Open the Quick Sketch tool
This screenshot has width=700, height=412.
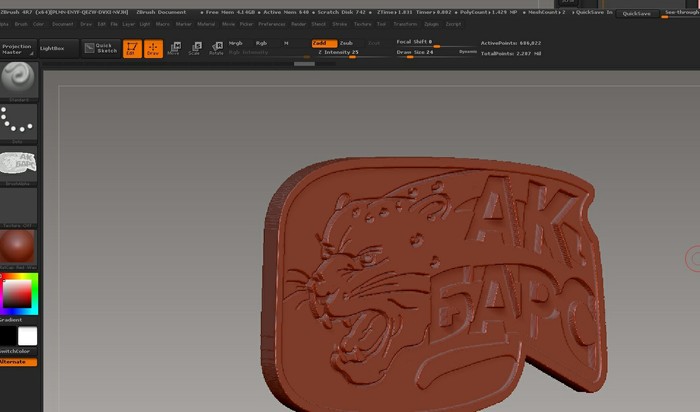(x=100, y=48)
